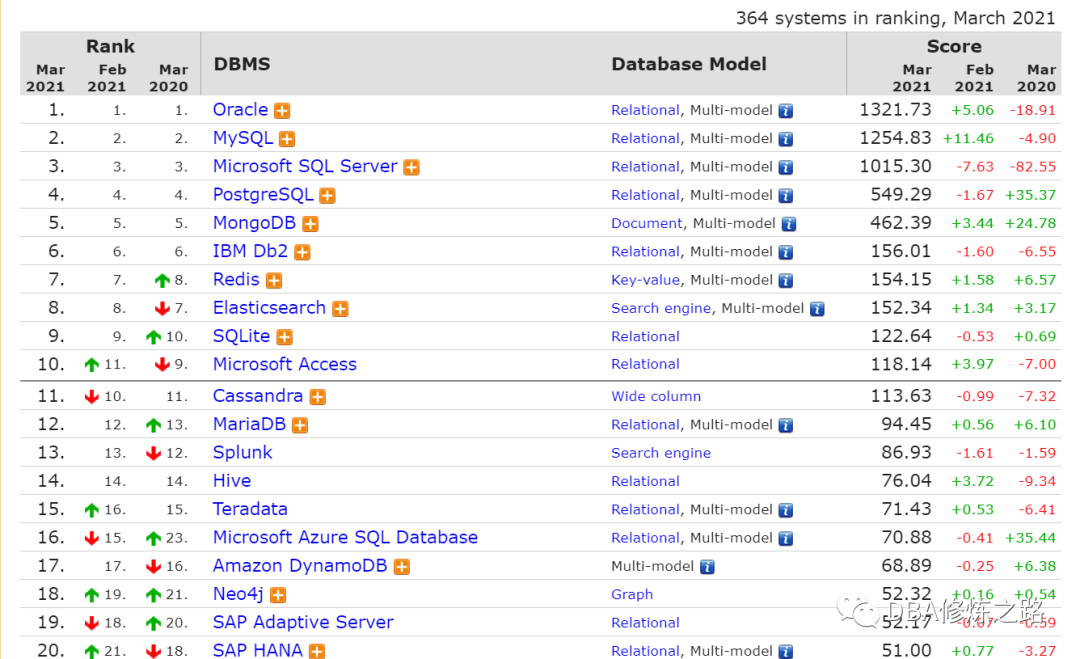1080x659 pixels.
Task: Click the info icon in the PostgreSQL row
Action: click(786, 196)
